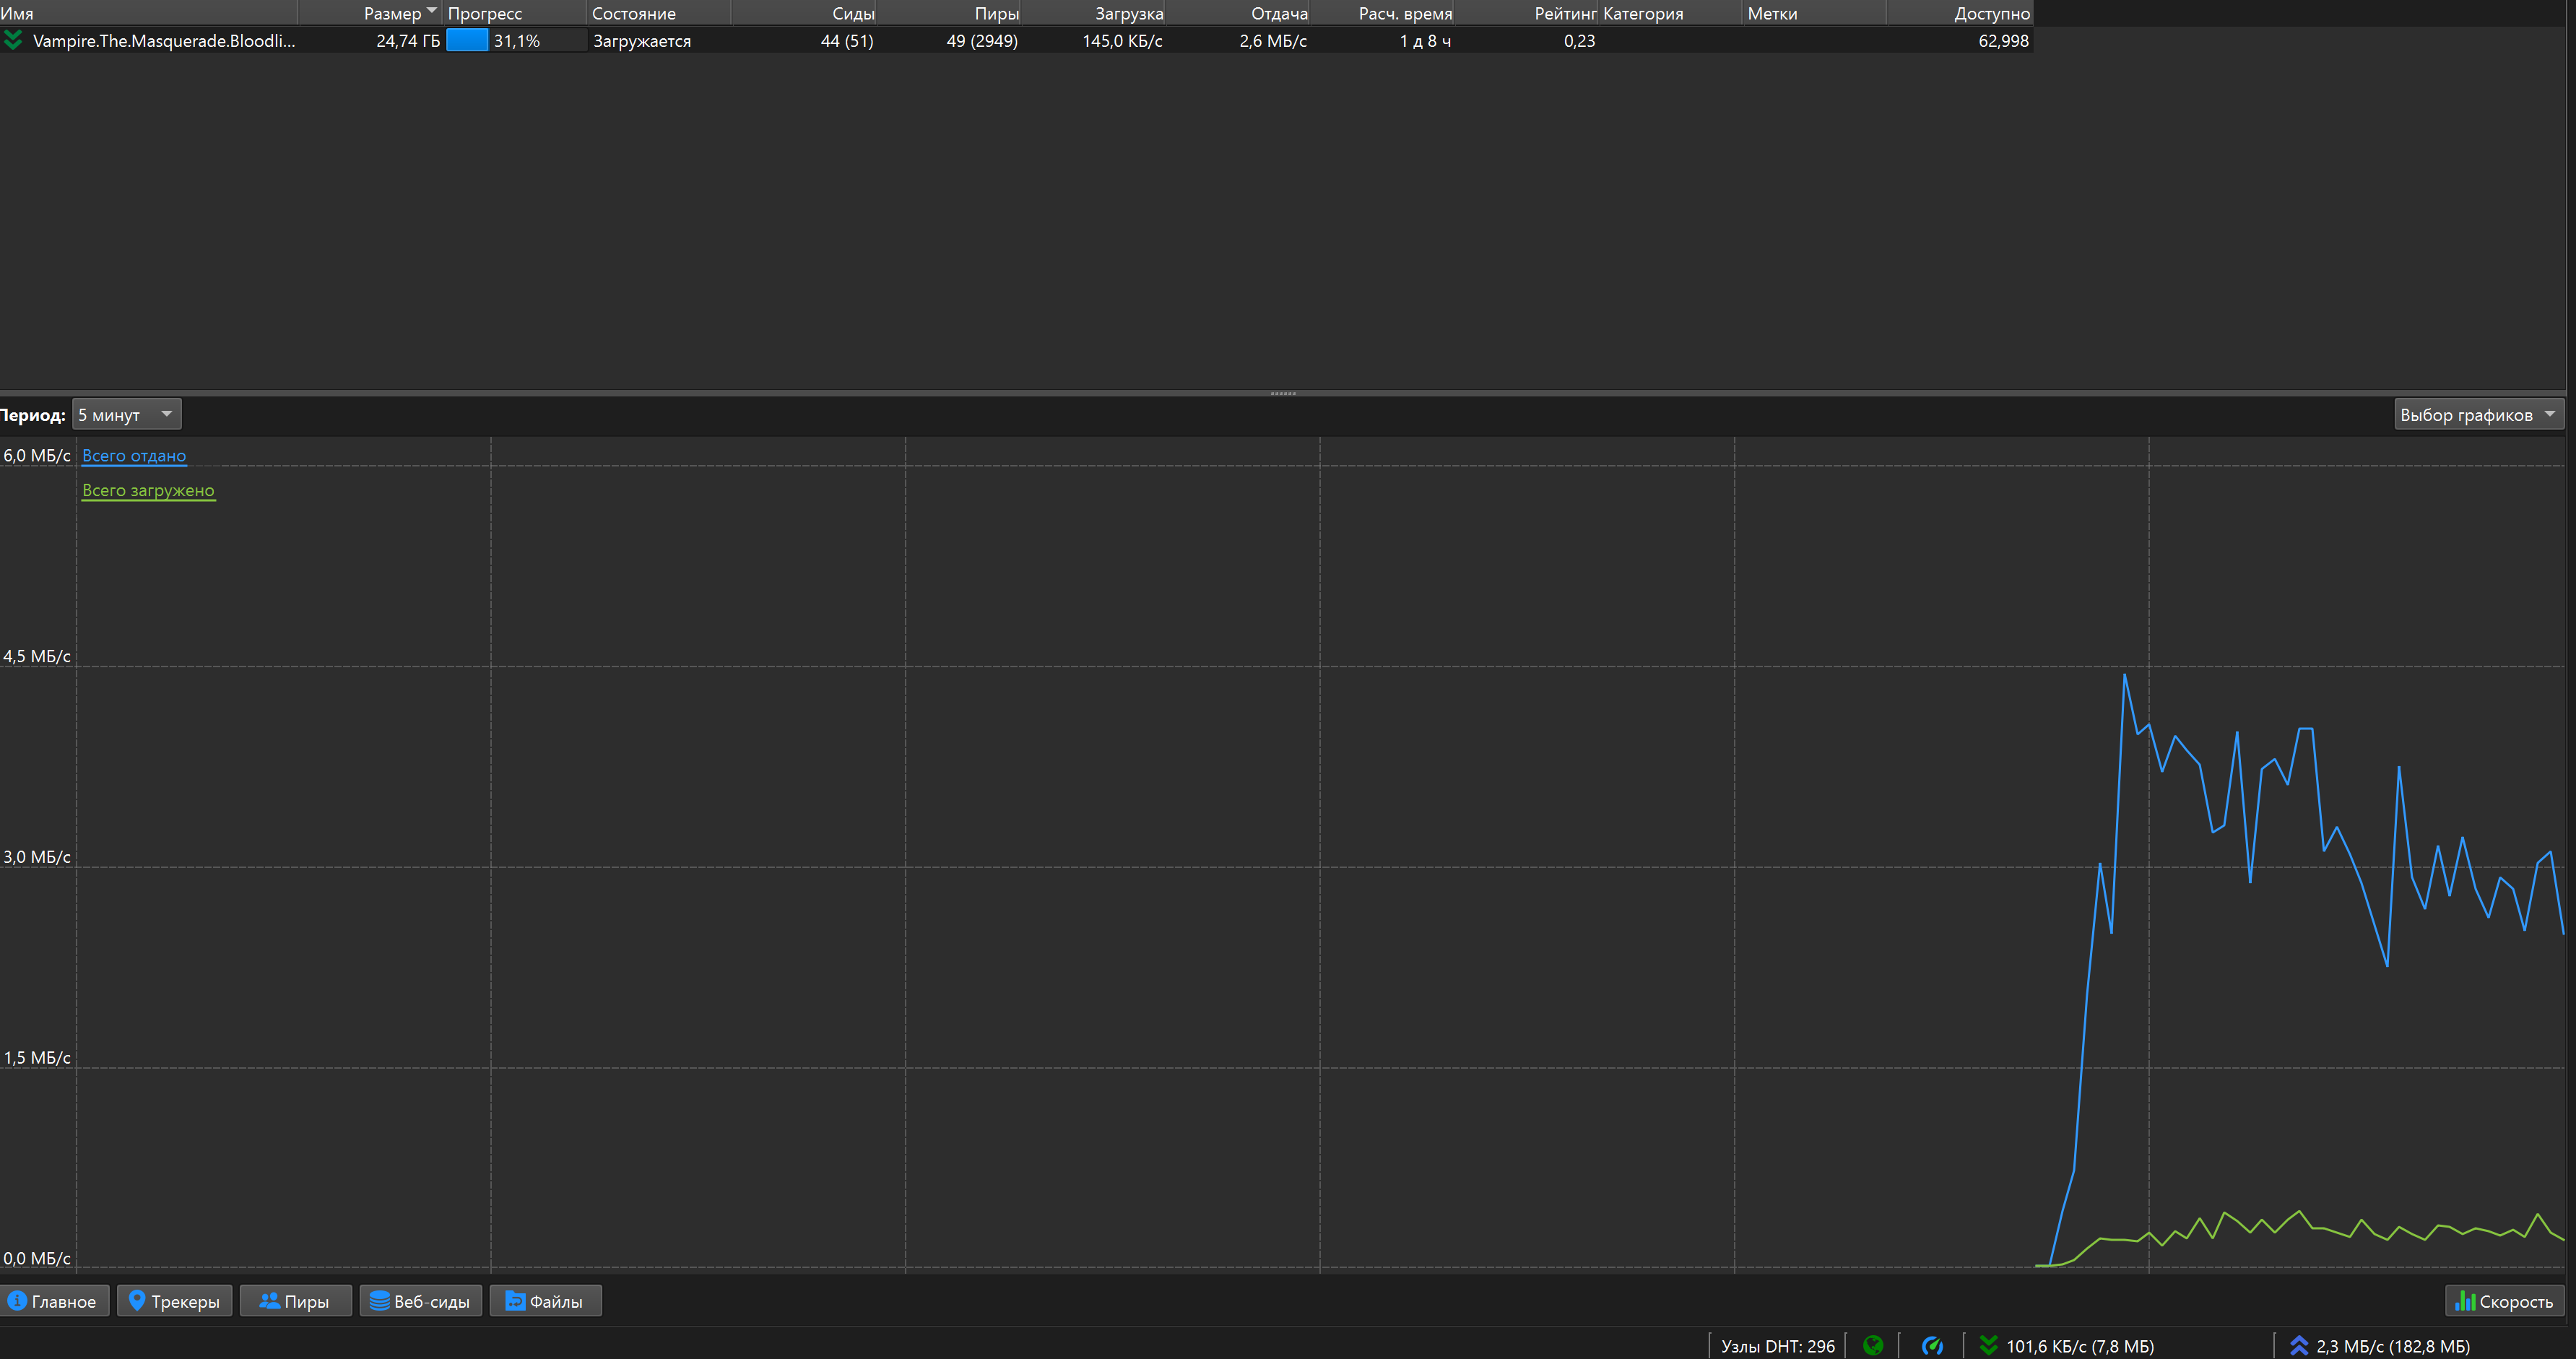Click the Всего загружено legend link
The height and width of the screenshot is (1359, 2576).
[148, 490]
